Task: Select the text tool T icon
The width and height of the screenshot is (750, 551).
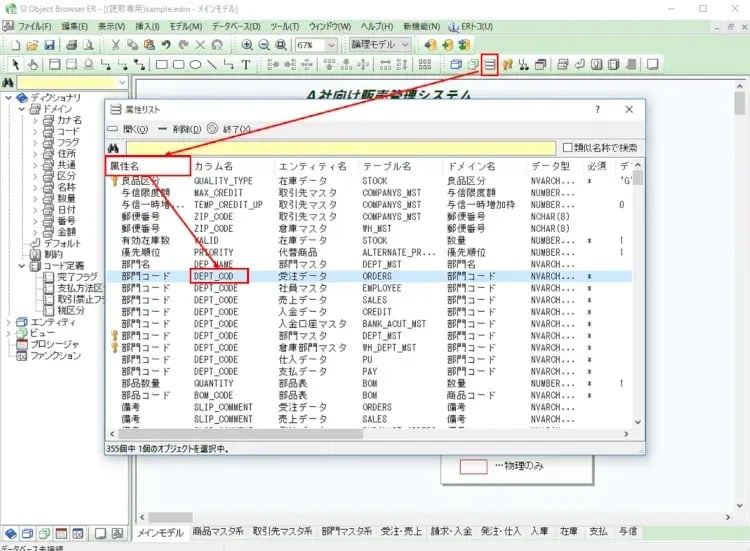Action: tap(246, 65)
